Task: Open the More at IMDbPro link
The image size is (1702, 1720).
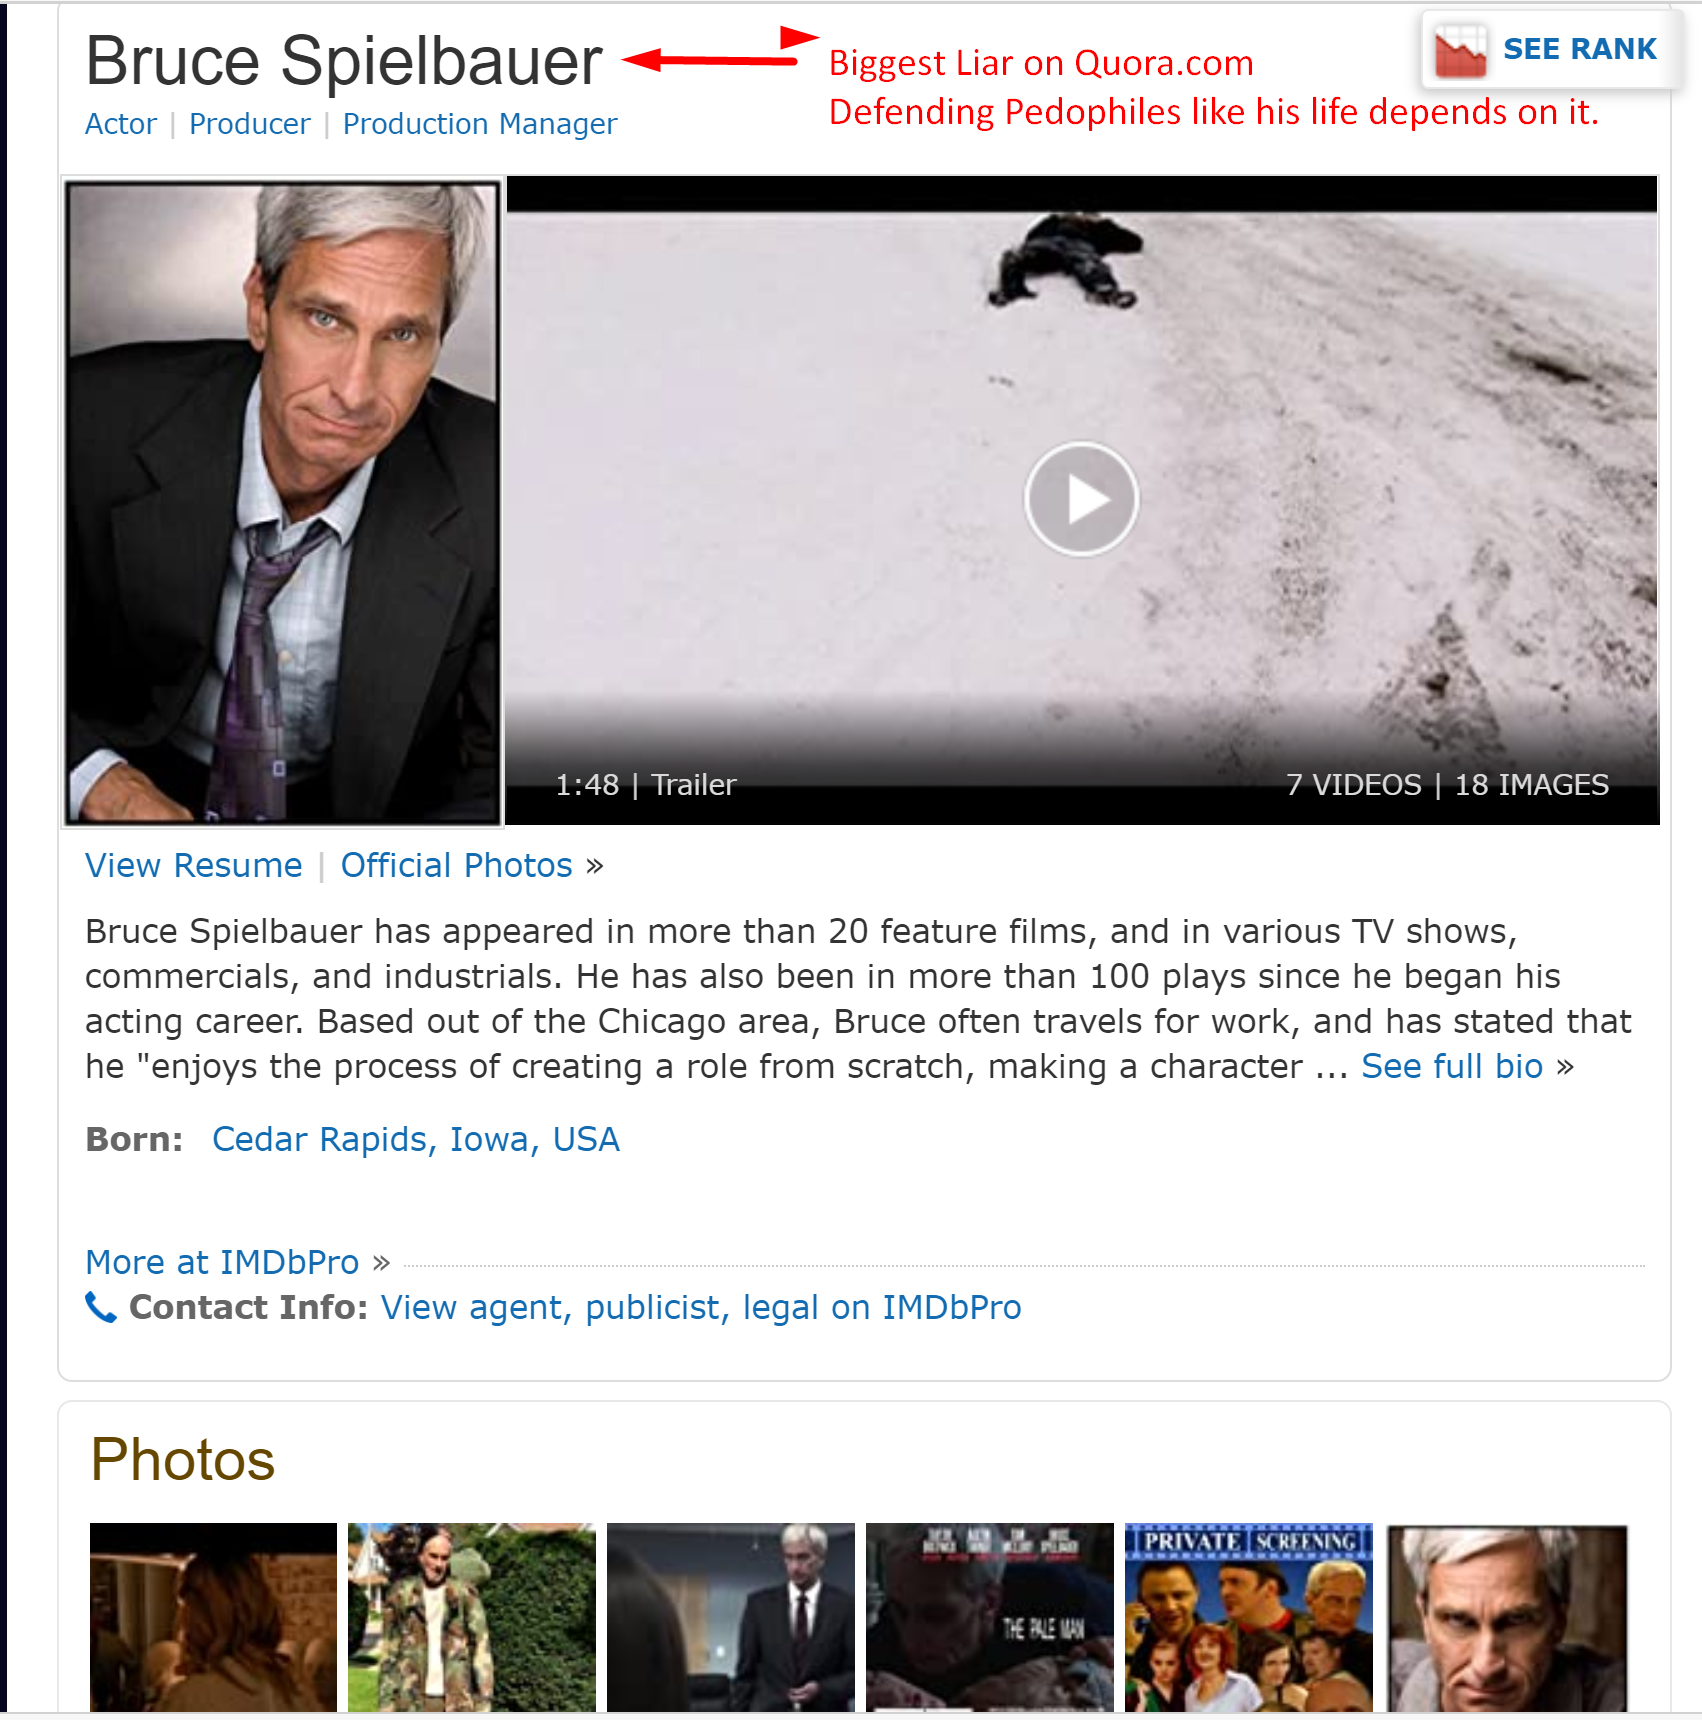Action: (x=222, y=1262)
